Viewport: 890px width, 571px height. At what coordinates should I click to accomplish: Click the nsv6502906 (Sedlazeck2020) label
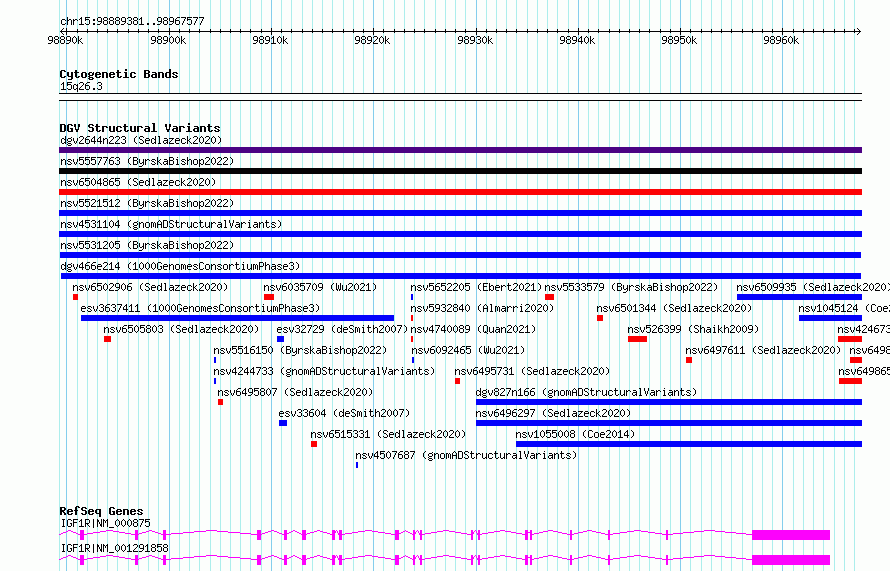[150, 287]
